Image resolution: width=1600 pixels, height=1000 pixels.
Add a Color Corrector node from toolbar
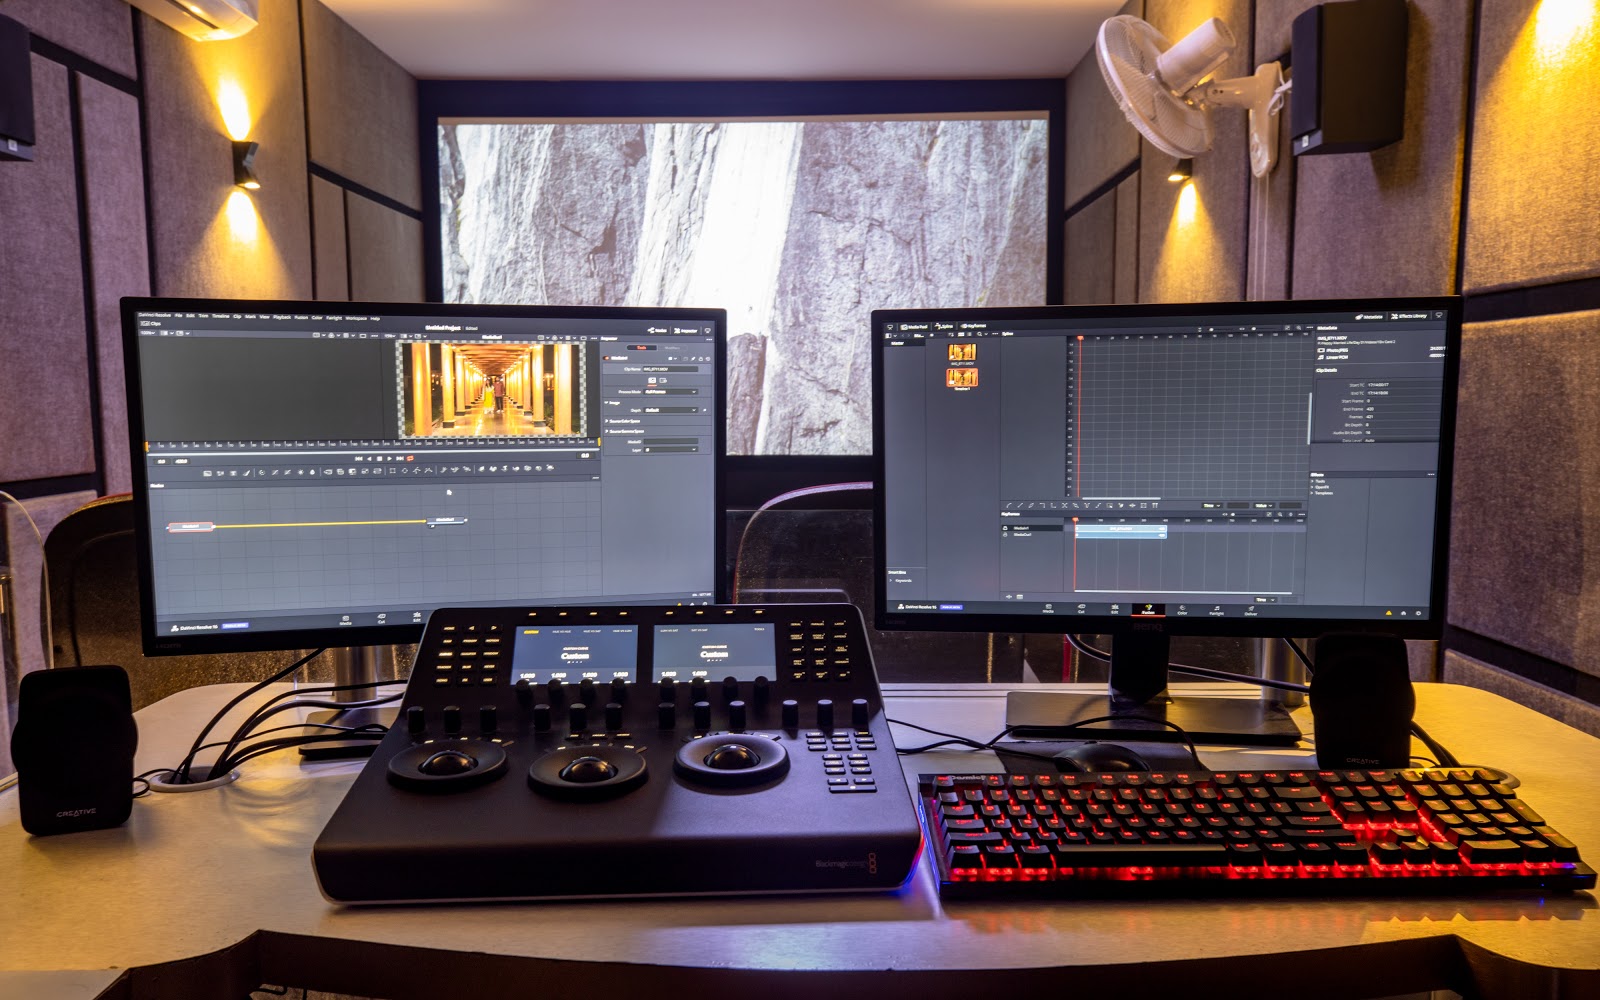point(262,470)
